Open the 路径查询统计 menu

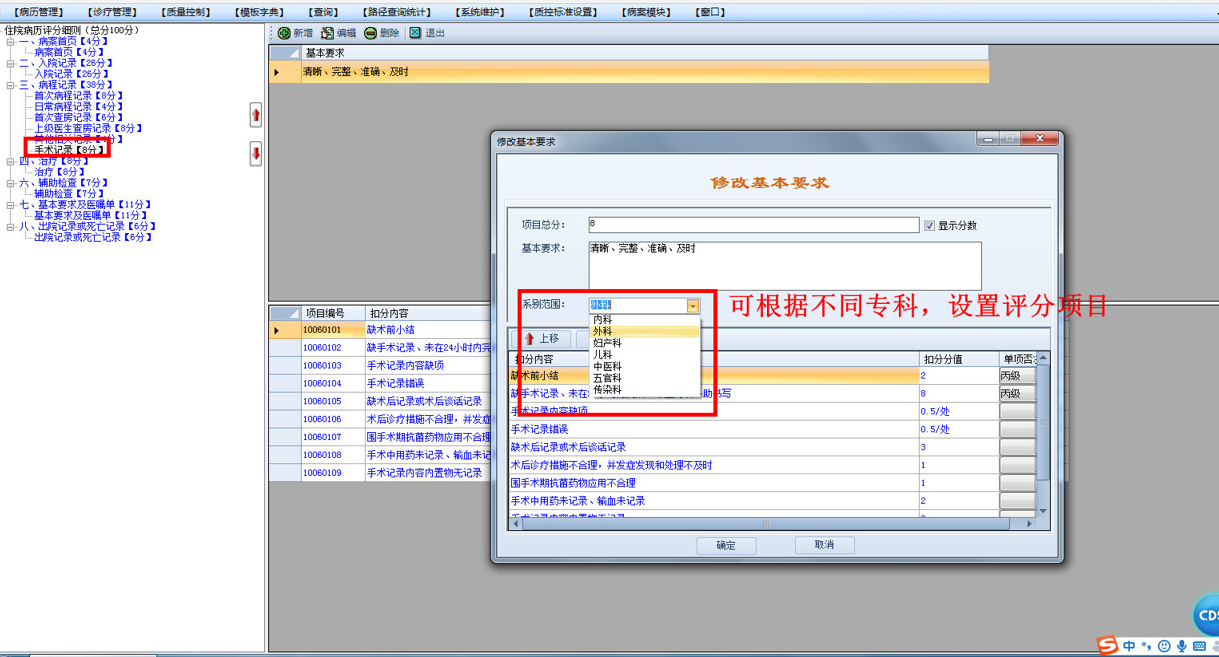pos(397,12)
